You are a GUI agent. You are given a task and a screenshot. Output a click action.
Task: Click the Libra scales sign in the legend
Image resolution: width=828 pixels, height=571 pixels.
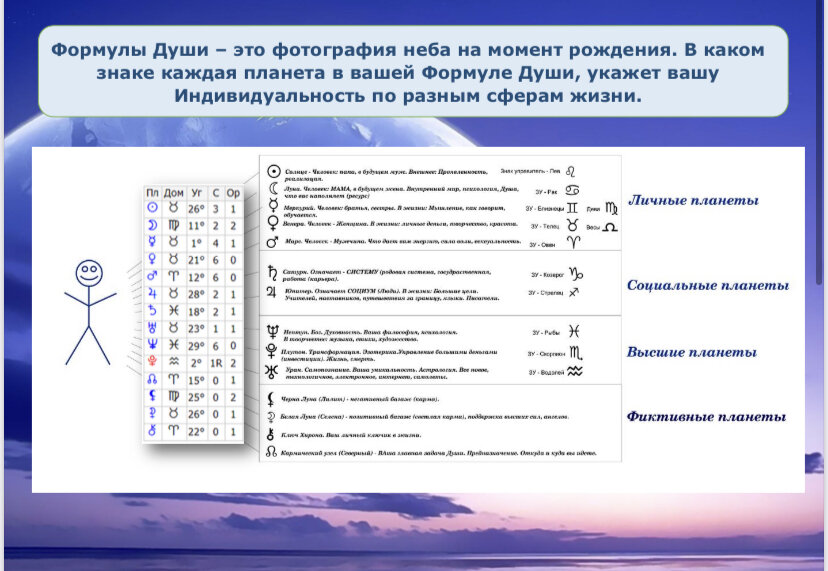click(610, 227)
